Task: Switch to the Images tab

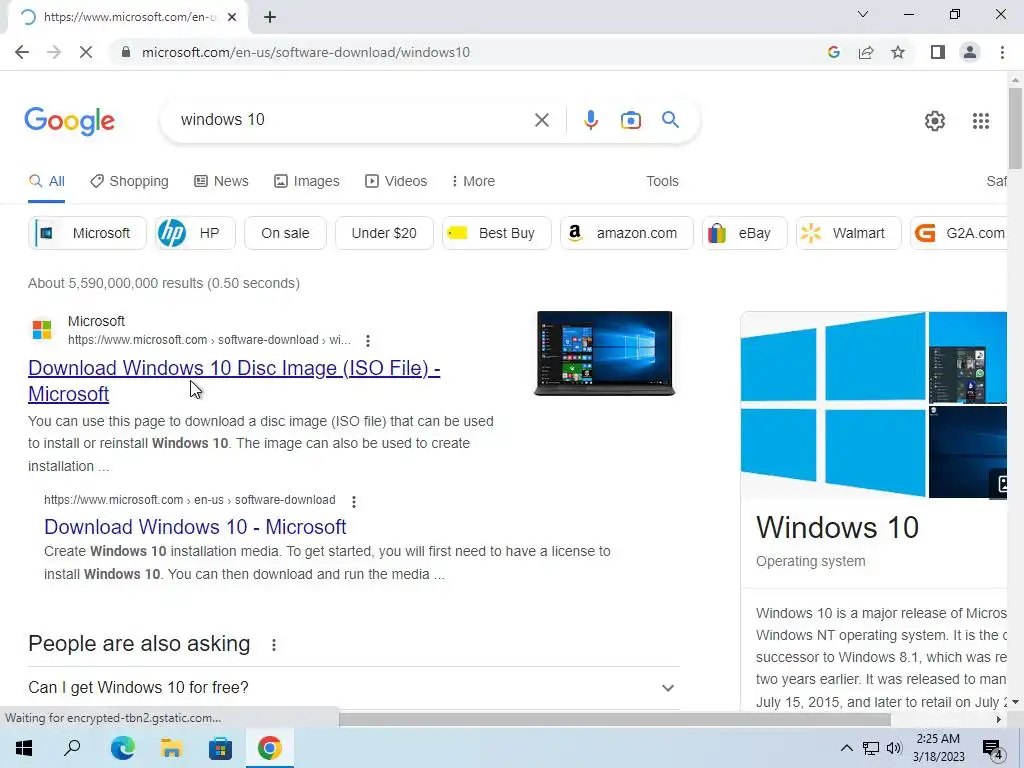Action: tap(307, 181)
